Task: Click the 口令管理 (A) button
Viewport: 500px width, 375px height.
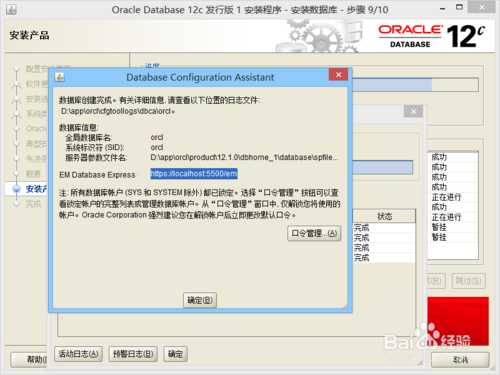Action: [x=314, y=233]
